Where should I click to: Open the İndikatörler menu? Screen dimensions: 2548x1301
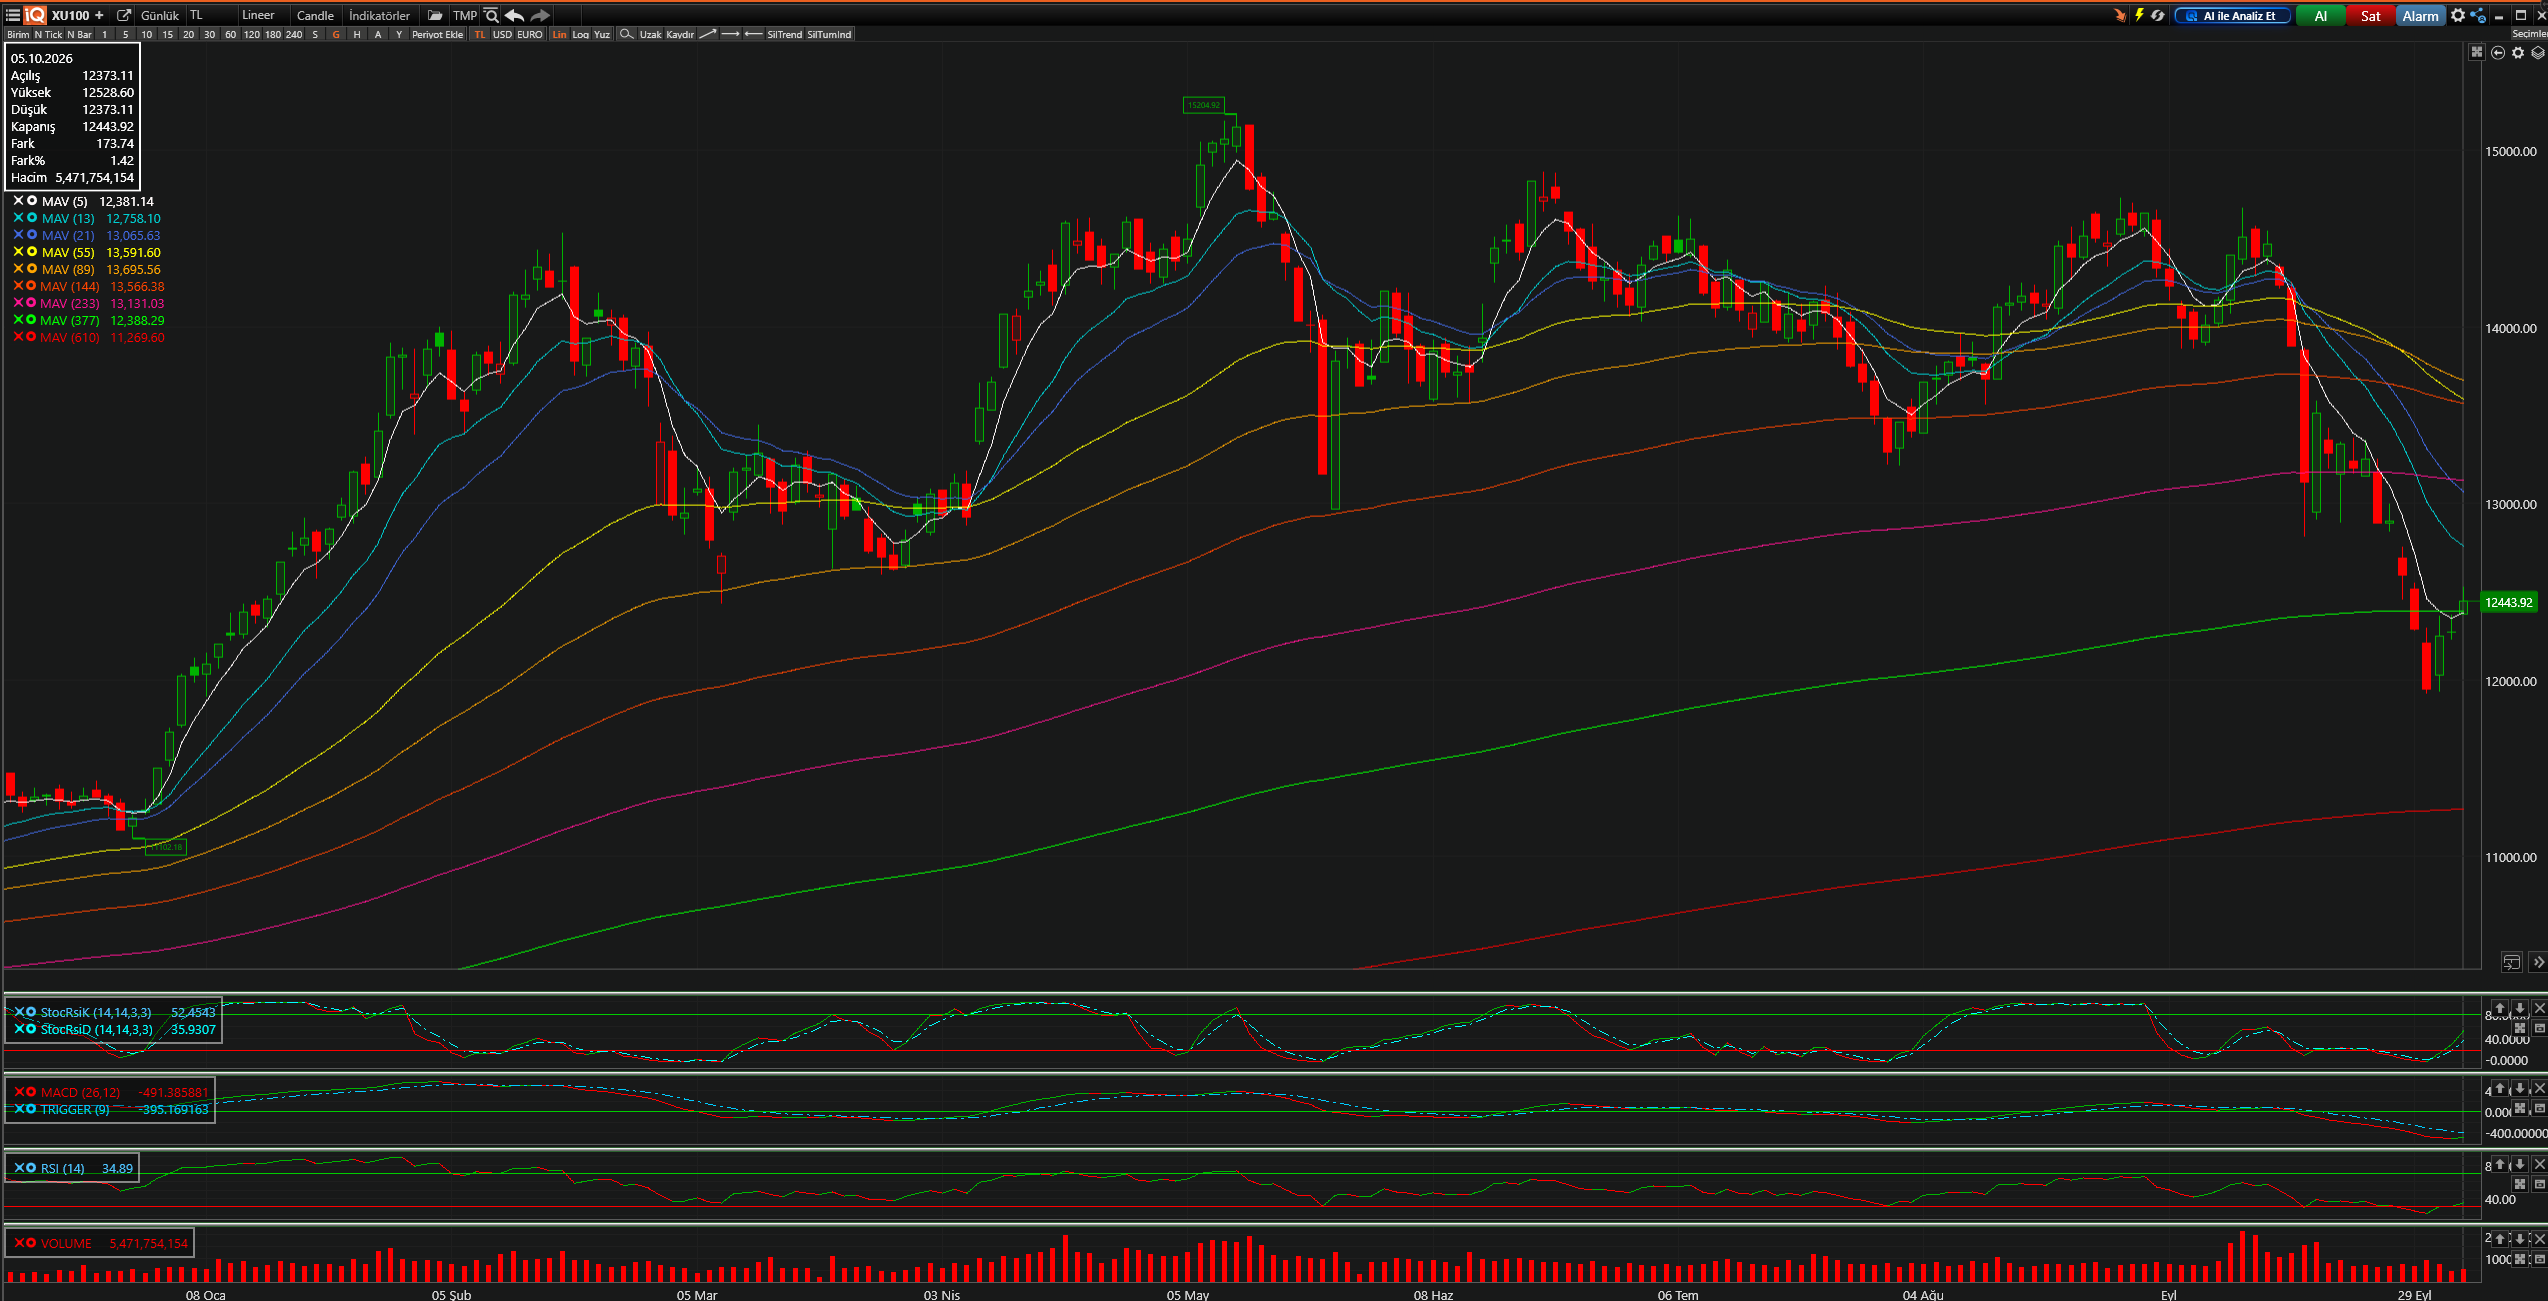pyautogui.click(x=379, y=15)
